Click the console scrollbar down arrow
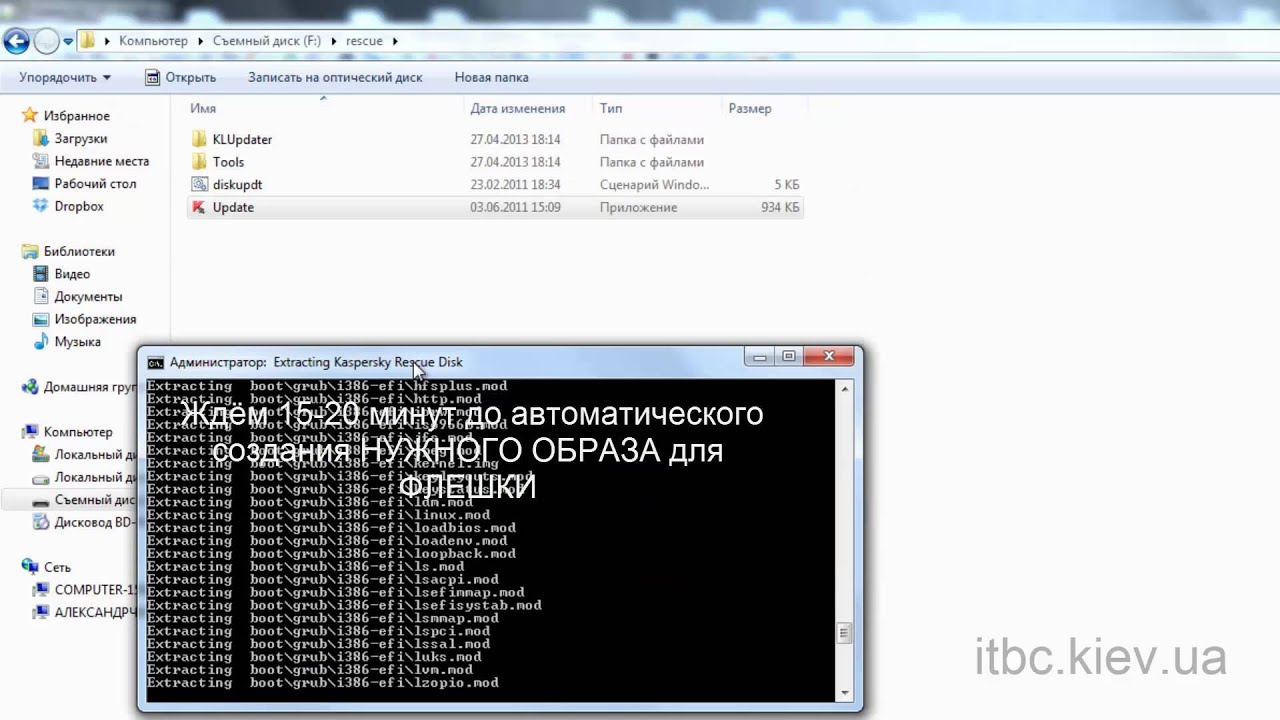The width and height of the screenshot is (1280, 720). click(x=845, y=693)
